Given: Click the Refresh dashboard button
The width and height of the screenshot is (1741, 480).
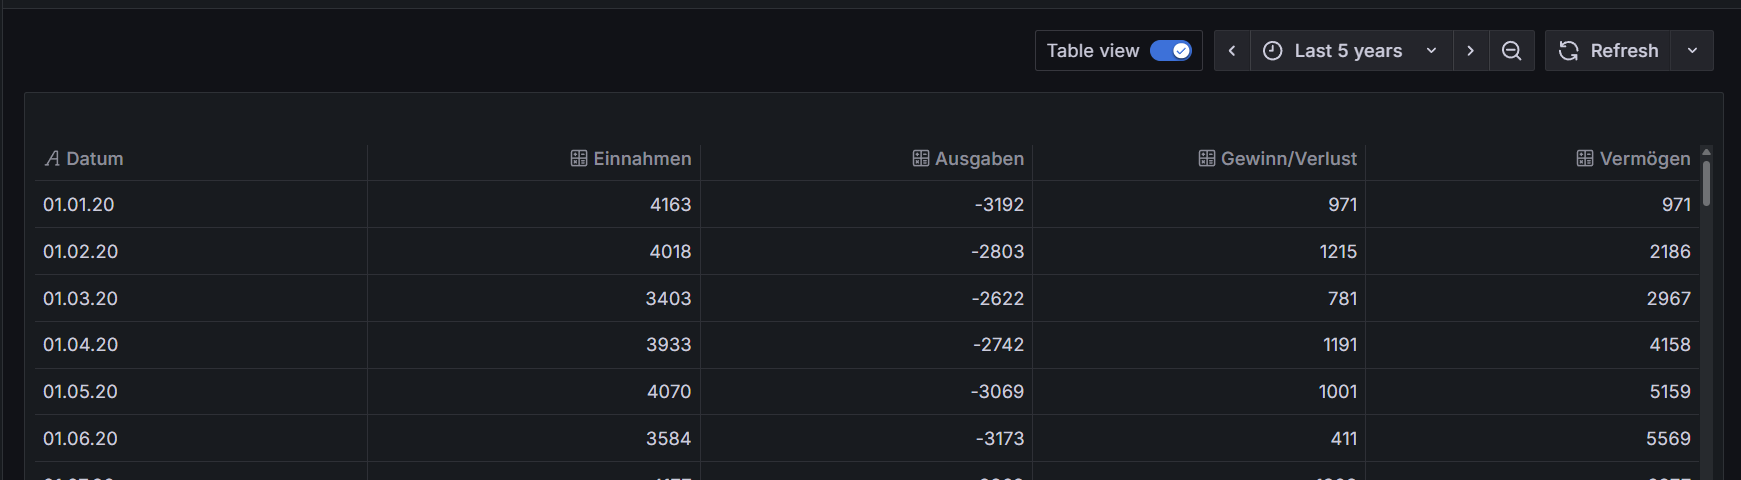Looking at the screenshot, I should pos(1609,51).
